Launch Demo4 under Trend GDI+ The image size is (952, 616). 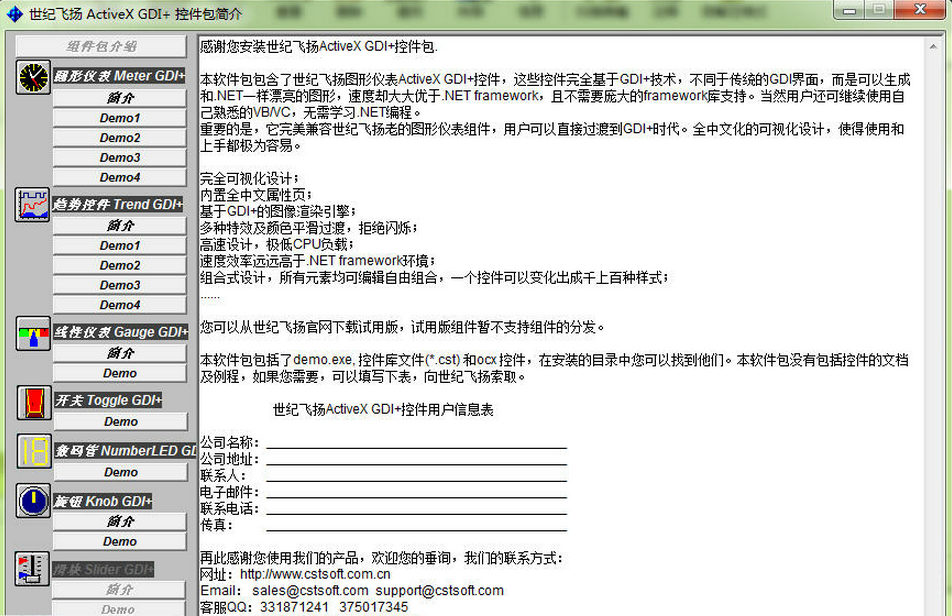(120, 305)
